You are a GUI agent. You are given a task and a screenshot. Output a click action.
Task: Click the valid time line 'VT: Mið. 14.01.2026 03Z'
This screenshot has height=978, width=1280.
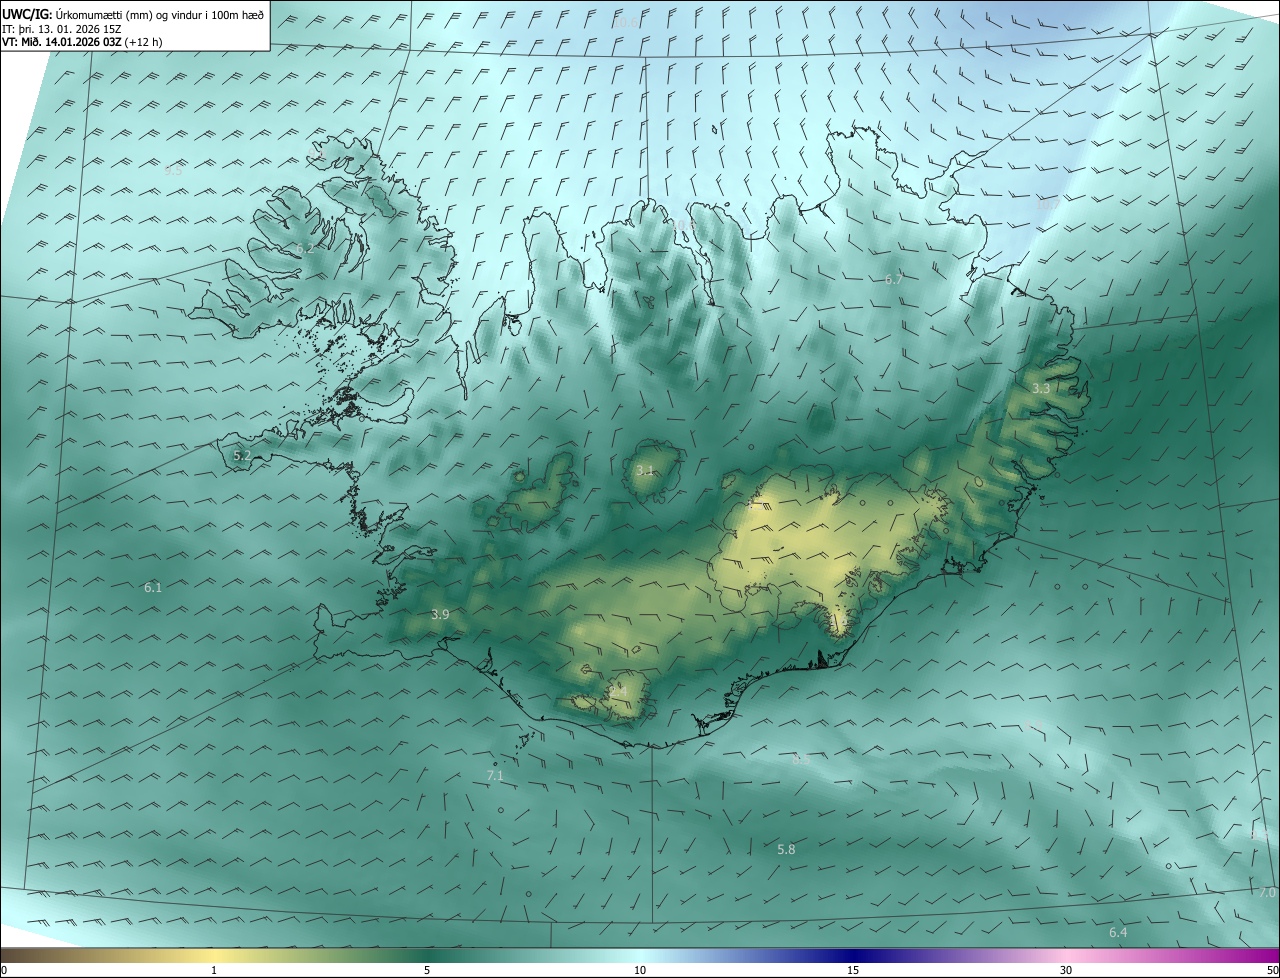(x=62, y=43)
